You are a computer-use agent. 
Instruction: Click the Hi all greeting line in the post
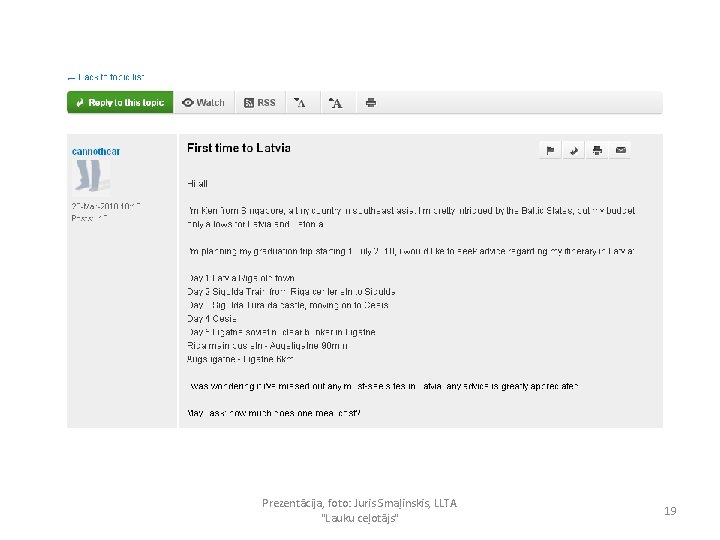coord(197,184)
